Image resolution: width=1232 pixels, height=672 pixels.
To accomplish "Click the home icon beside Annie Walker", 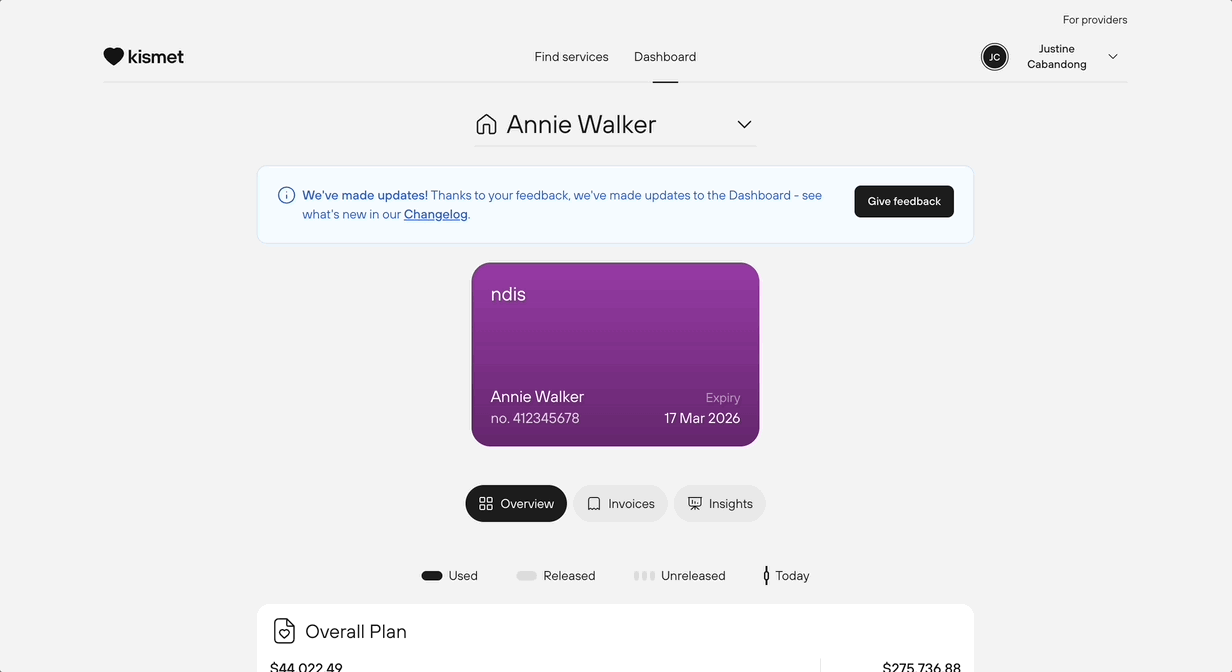I will [486, 125].
